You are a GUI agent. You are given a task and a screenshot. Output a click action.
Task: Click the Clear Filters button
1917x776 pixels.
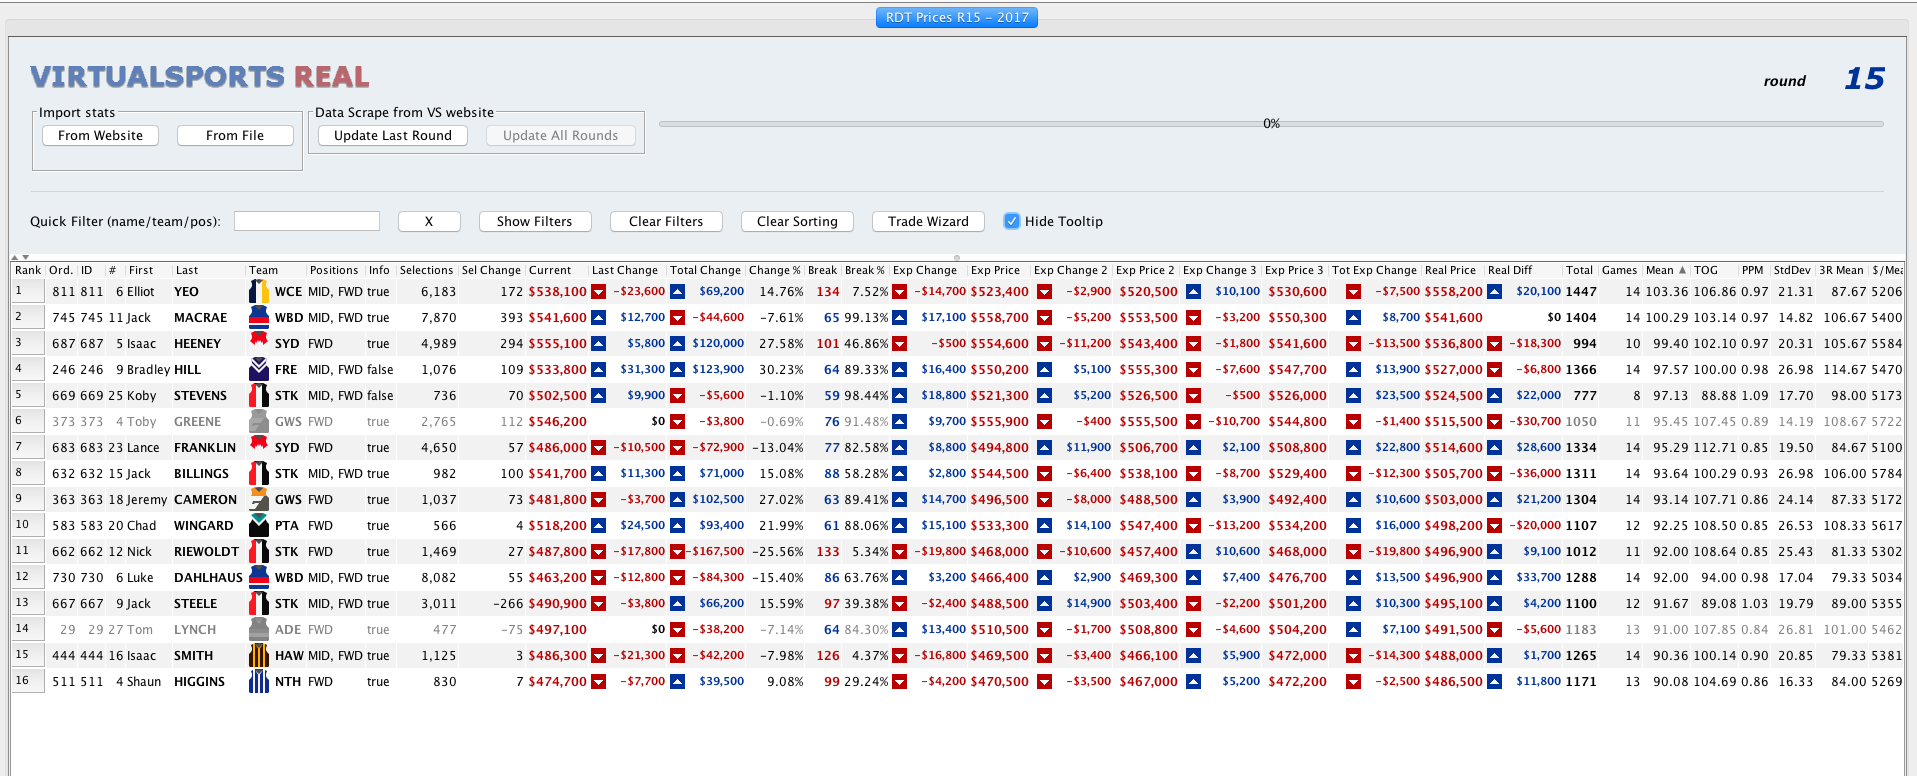coord(666,222)
